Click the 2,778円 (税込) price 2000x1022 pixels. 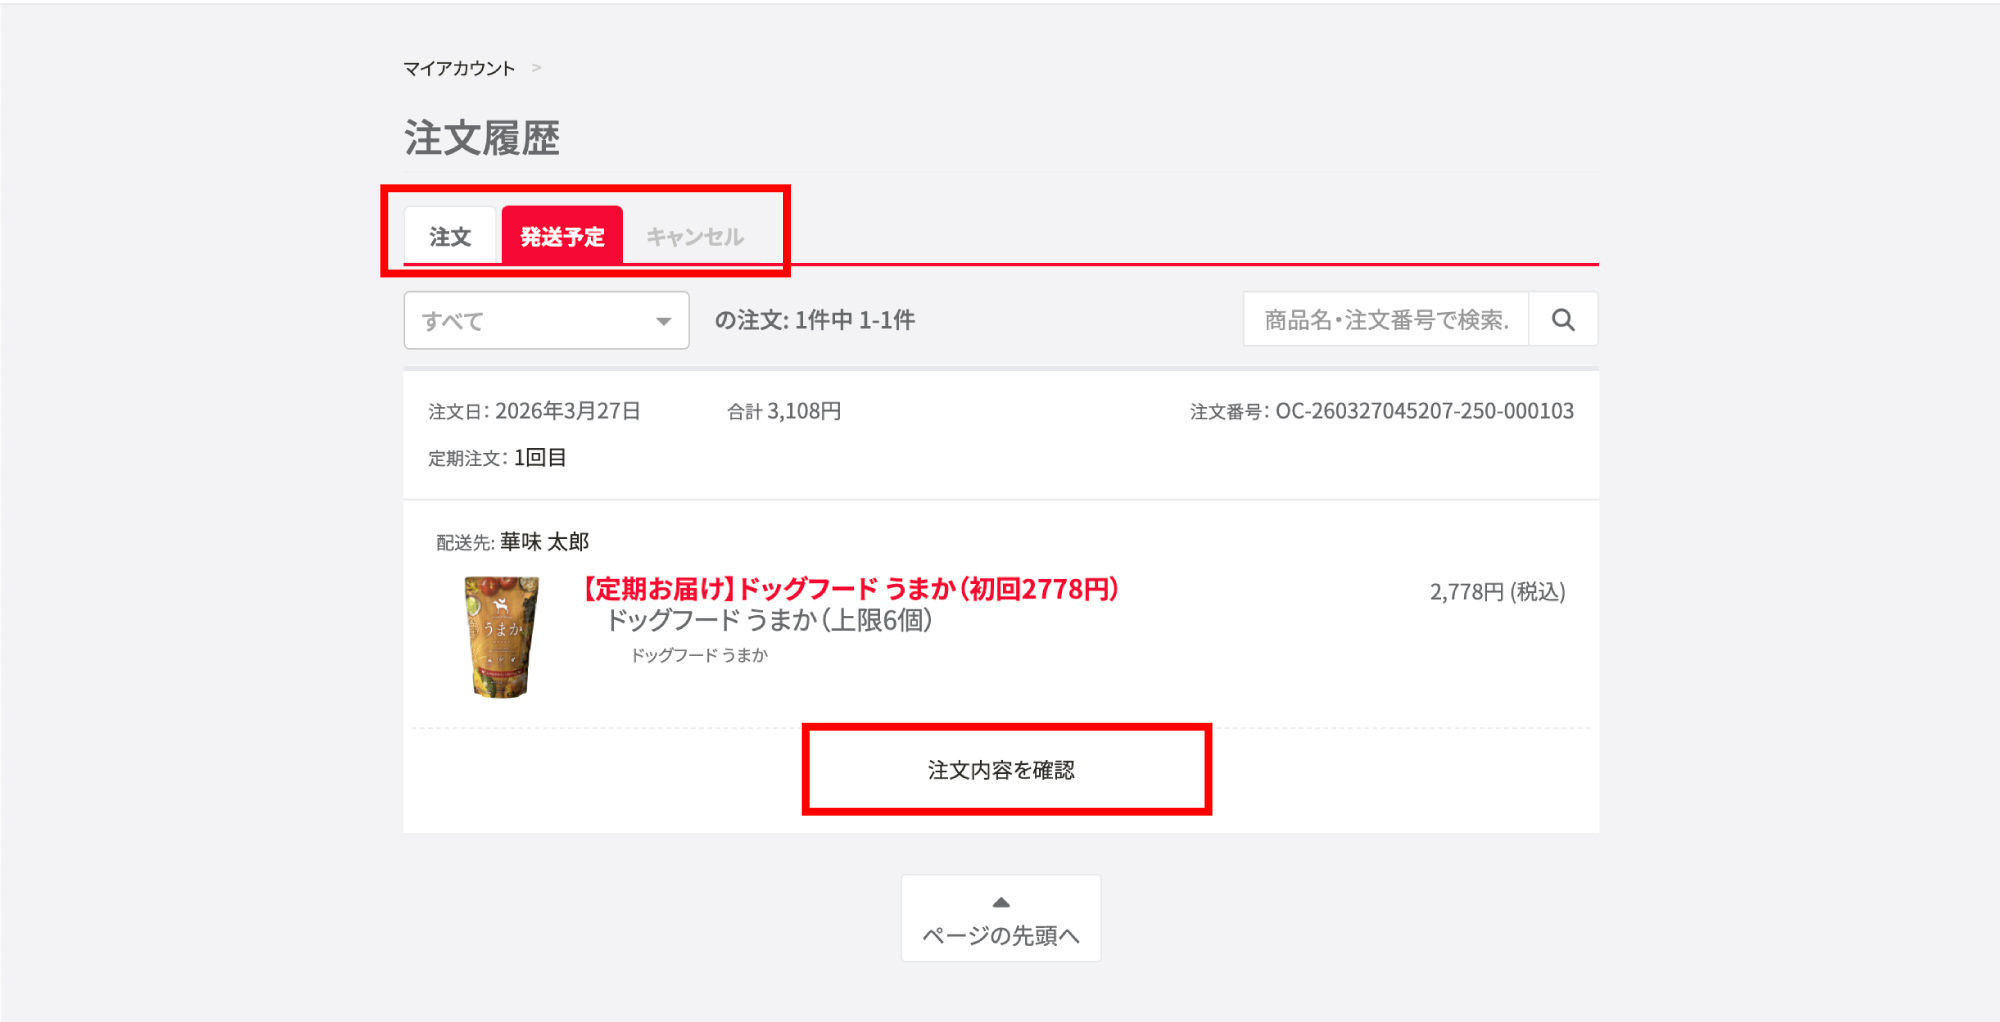[1497, 592]
